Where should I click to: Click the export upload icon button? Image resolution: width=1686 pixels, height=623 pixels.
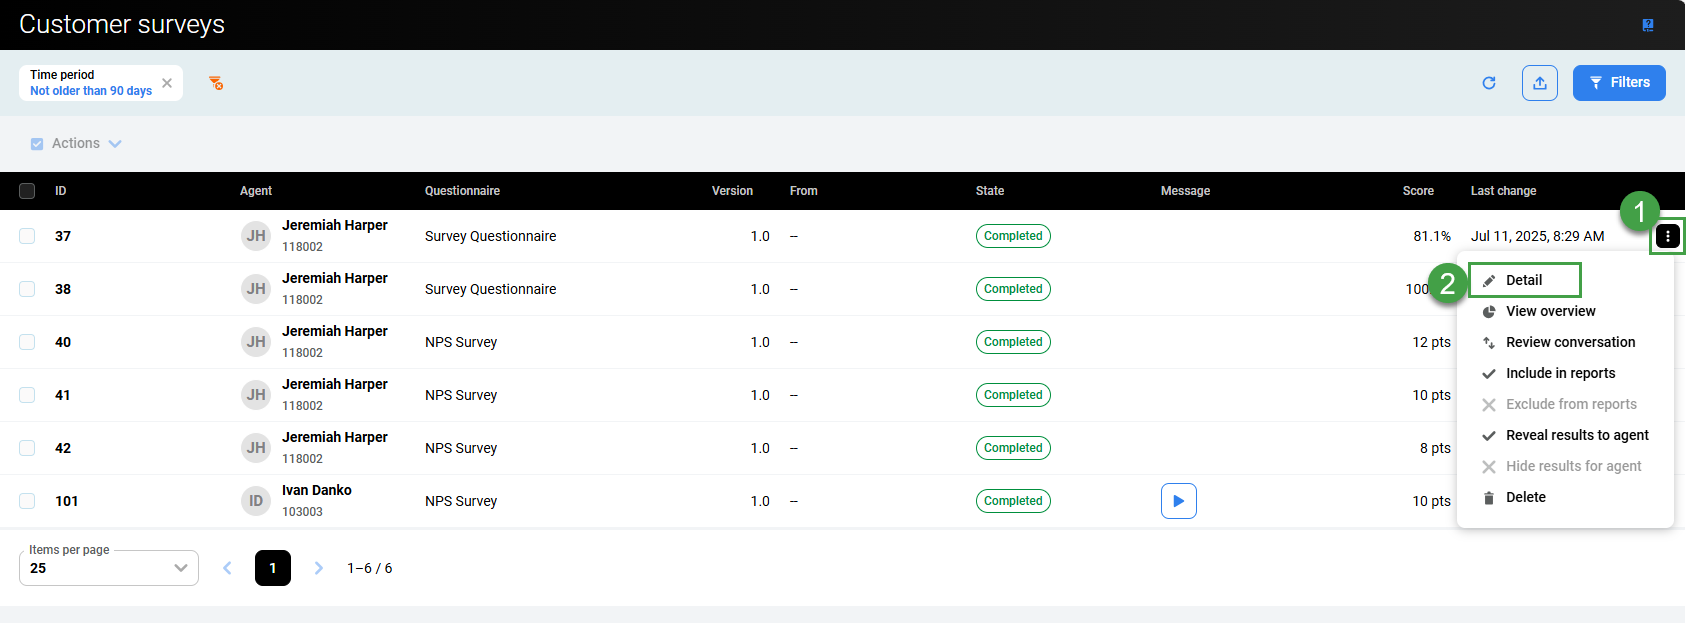[x=1540, y=83]
